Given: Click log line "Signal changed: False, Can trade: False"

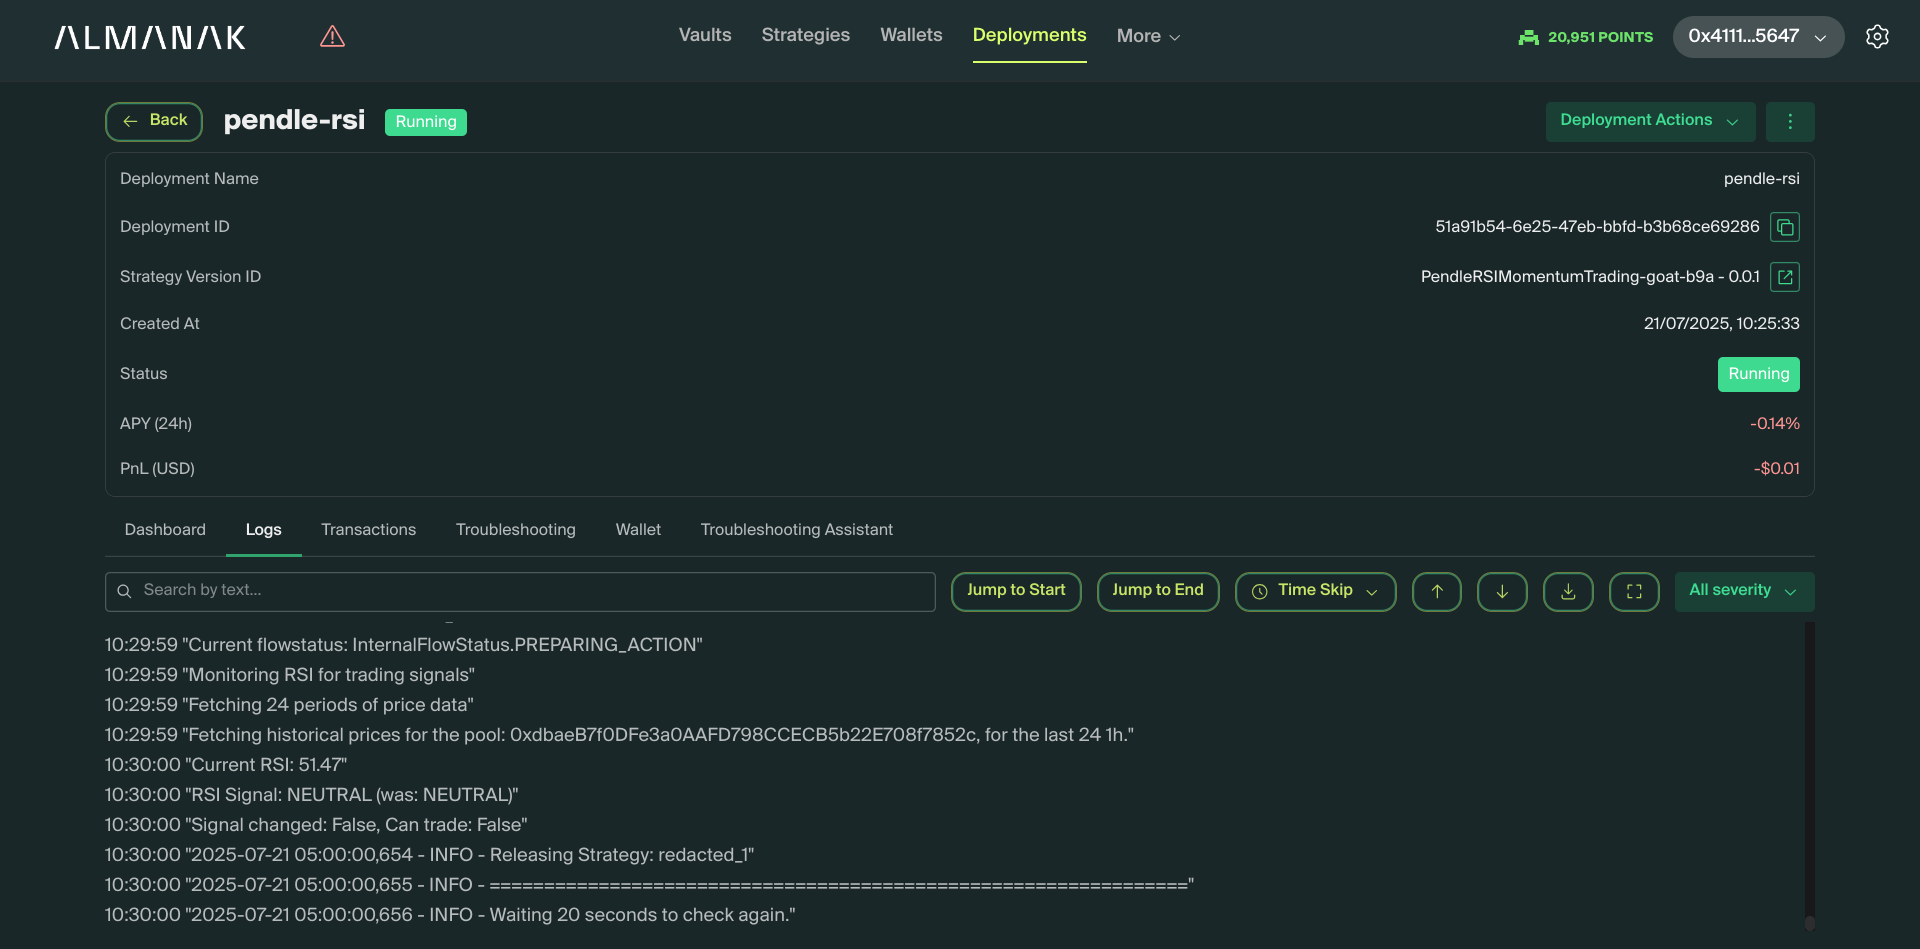Looking at the screenshot, I should [316, 825].
